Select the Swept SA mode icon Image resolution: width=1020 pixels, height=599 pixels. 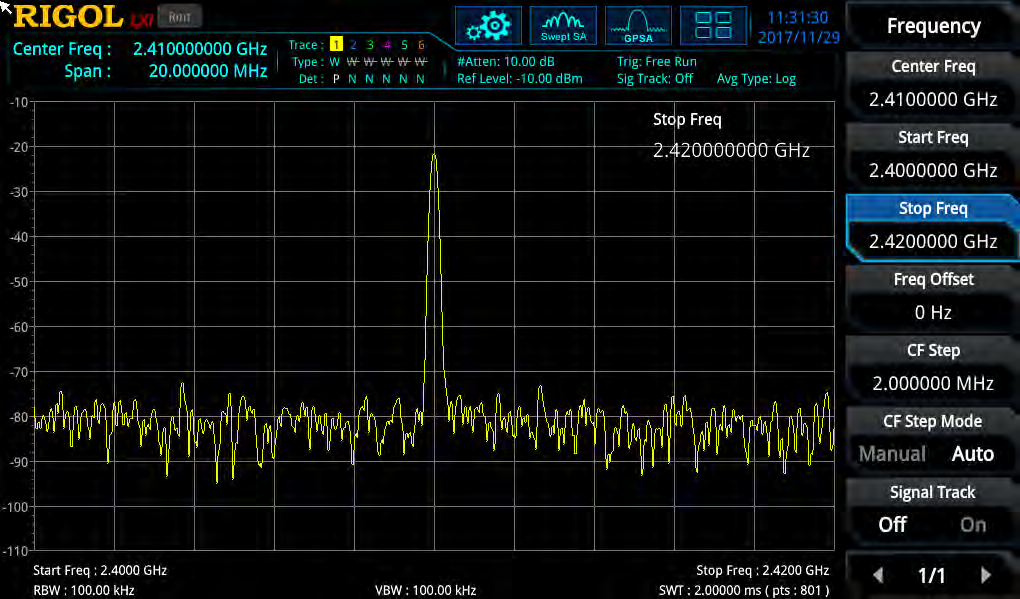(x=563, y=25)
